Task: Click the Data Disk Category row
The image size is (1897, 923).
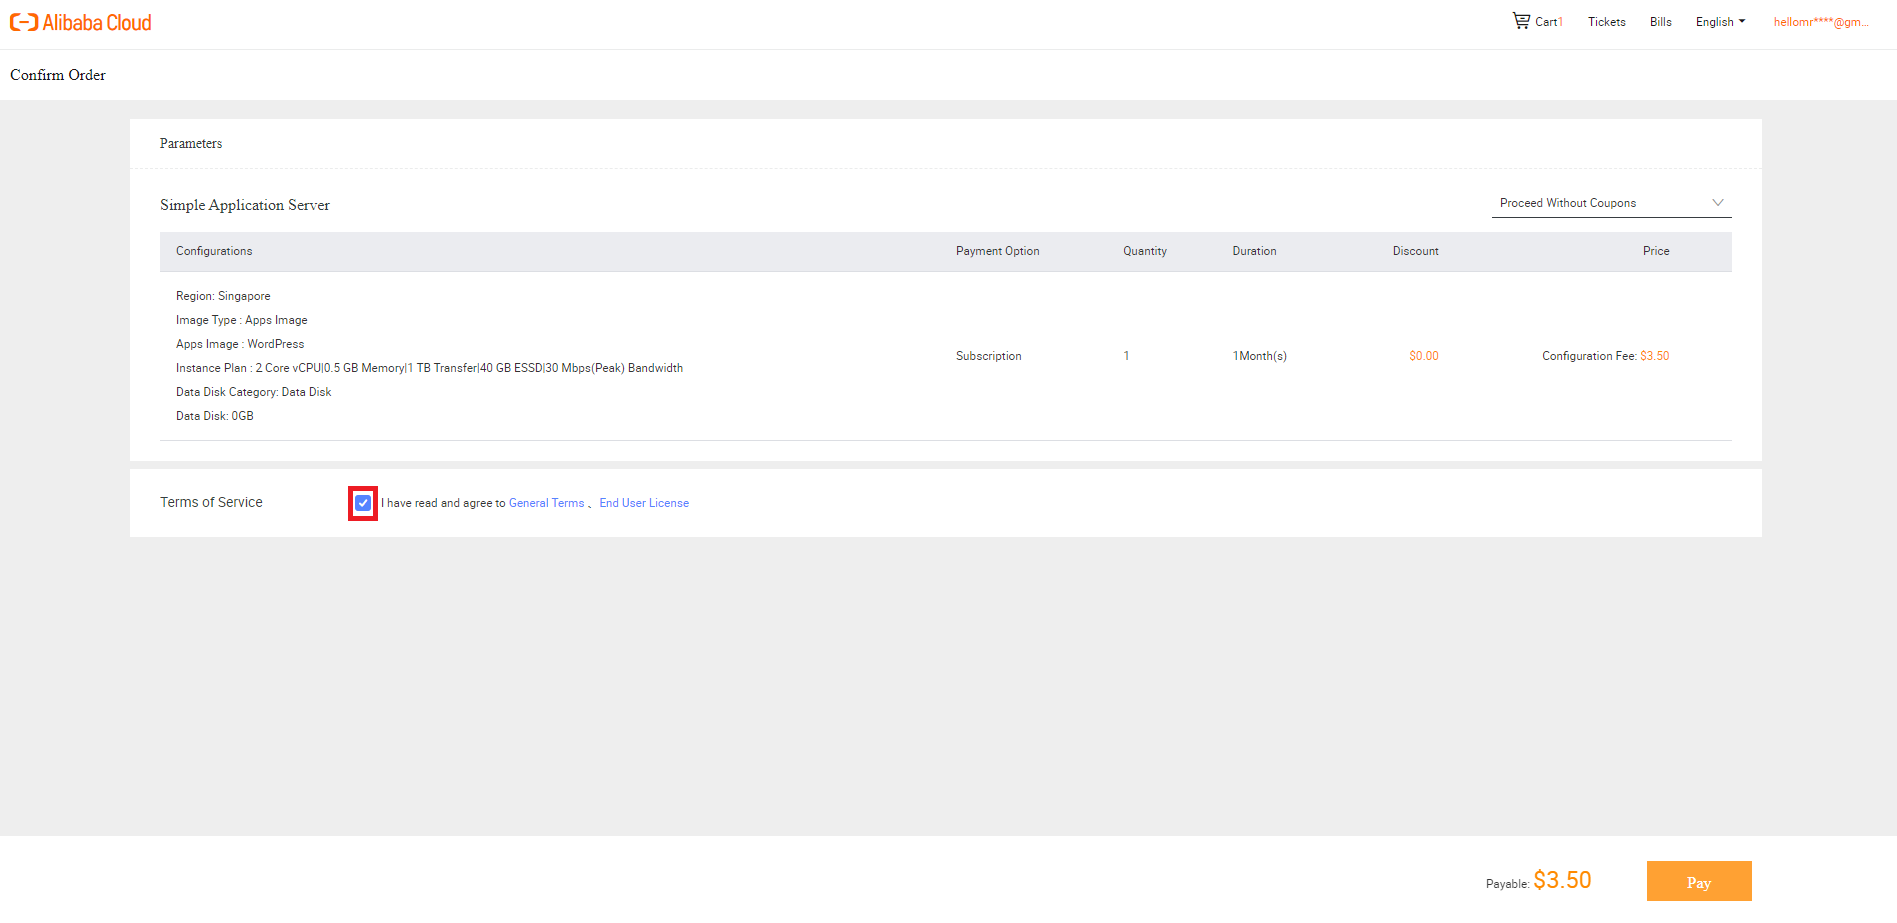Action: (254, 392)
